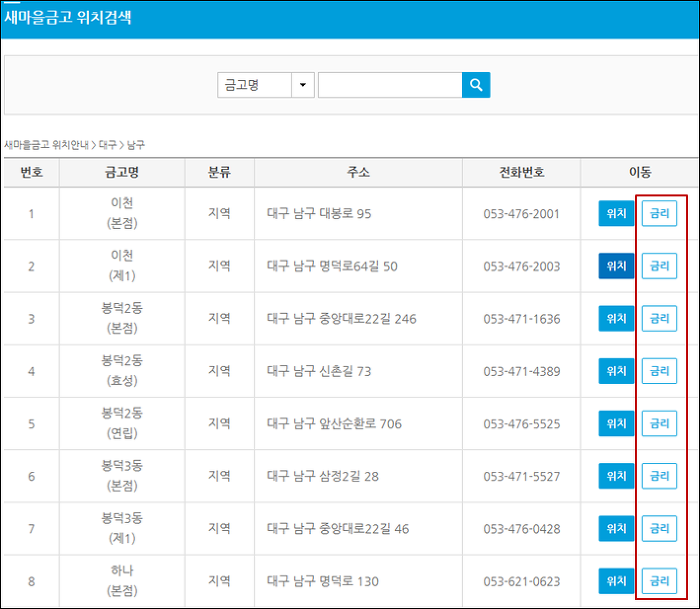Click phone number 053-476-2001

[x=521, y=214]
